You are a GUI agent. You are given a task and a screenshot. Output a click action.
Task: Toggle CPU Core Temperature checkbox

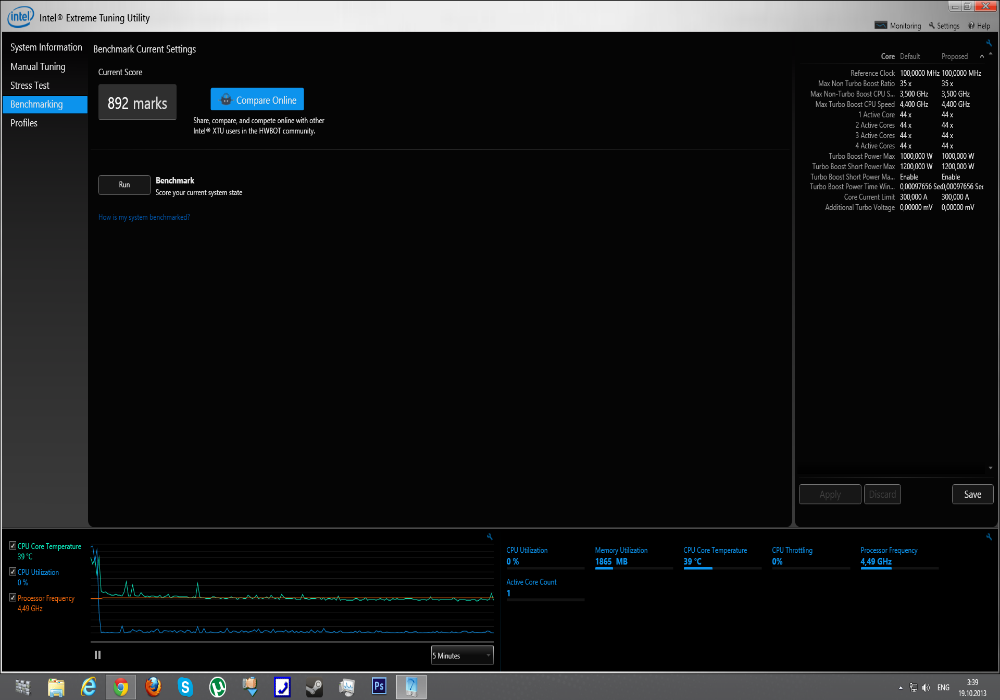pos(12,546)
